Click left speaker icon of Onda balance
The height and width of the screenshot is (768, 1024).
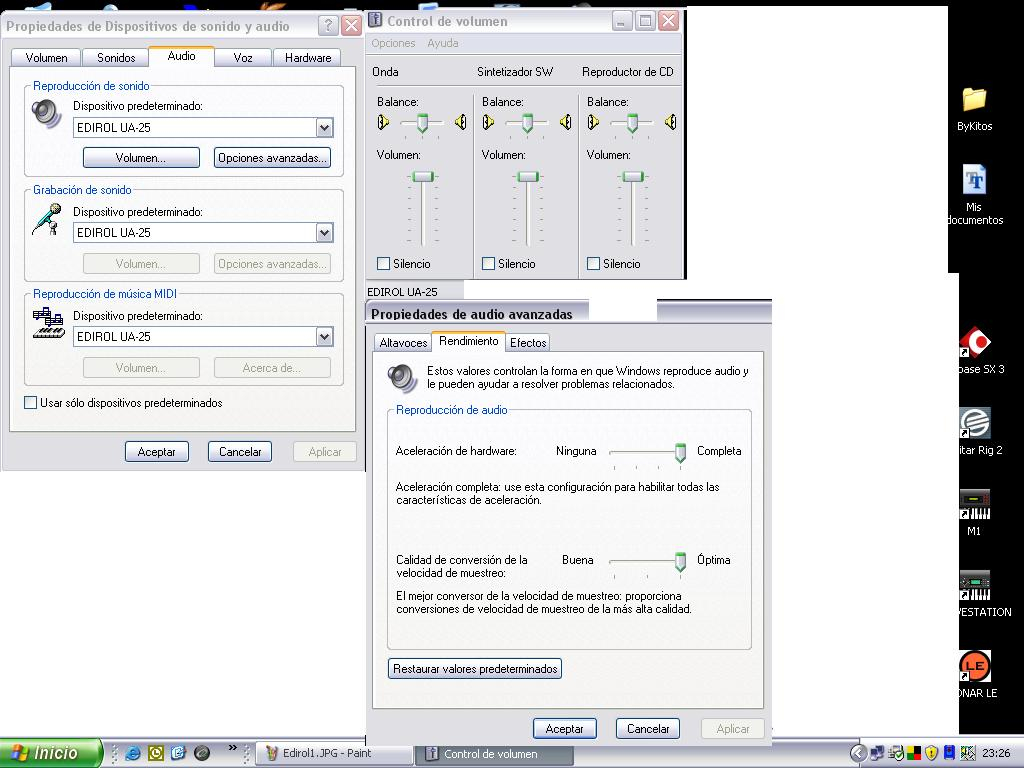tap(383, 122)
